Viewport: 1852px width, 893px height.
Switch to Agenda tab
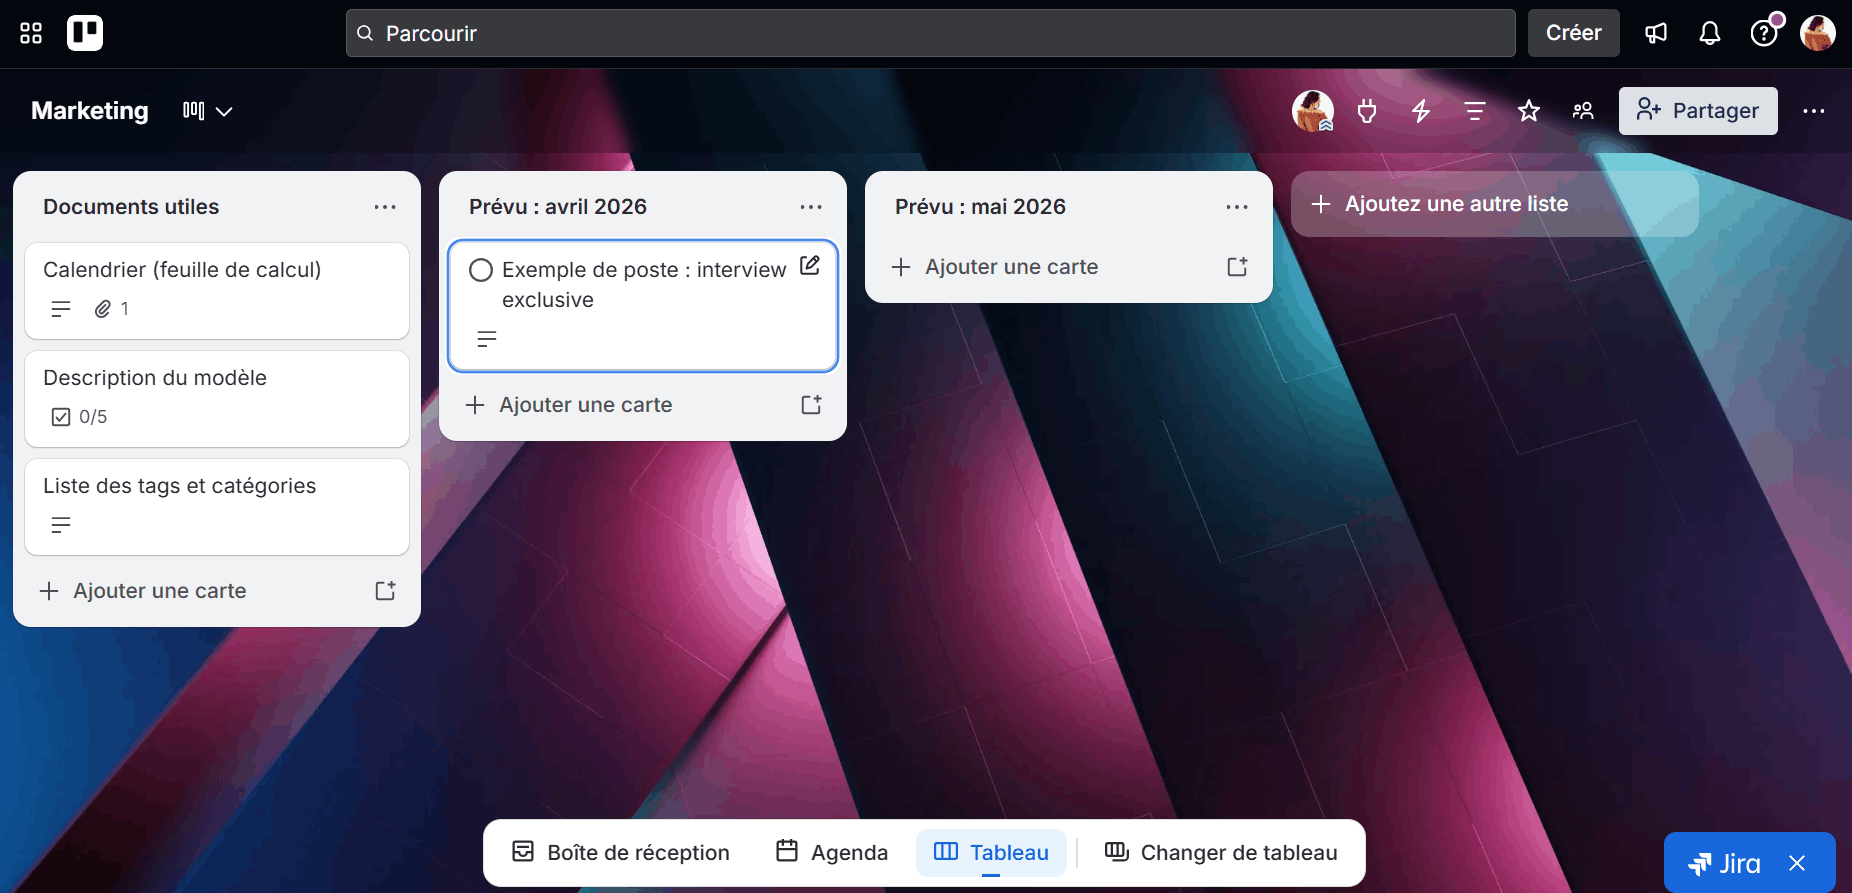click(x=832, y=853)
